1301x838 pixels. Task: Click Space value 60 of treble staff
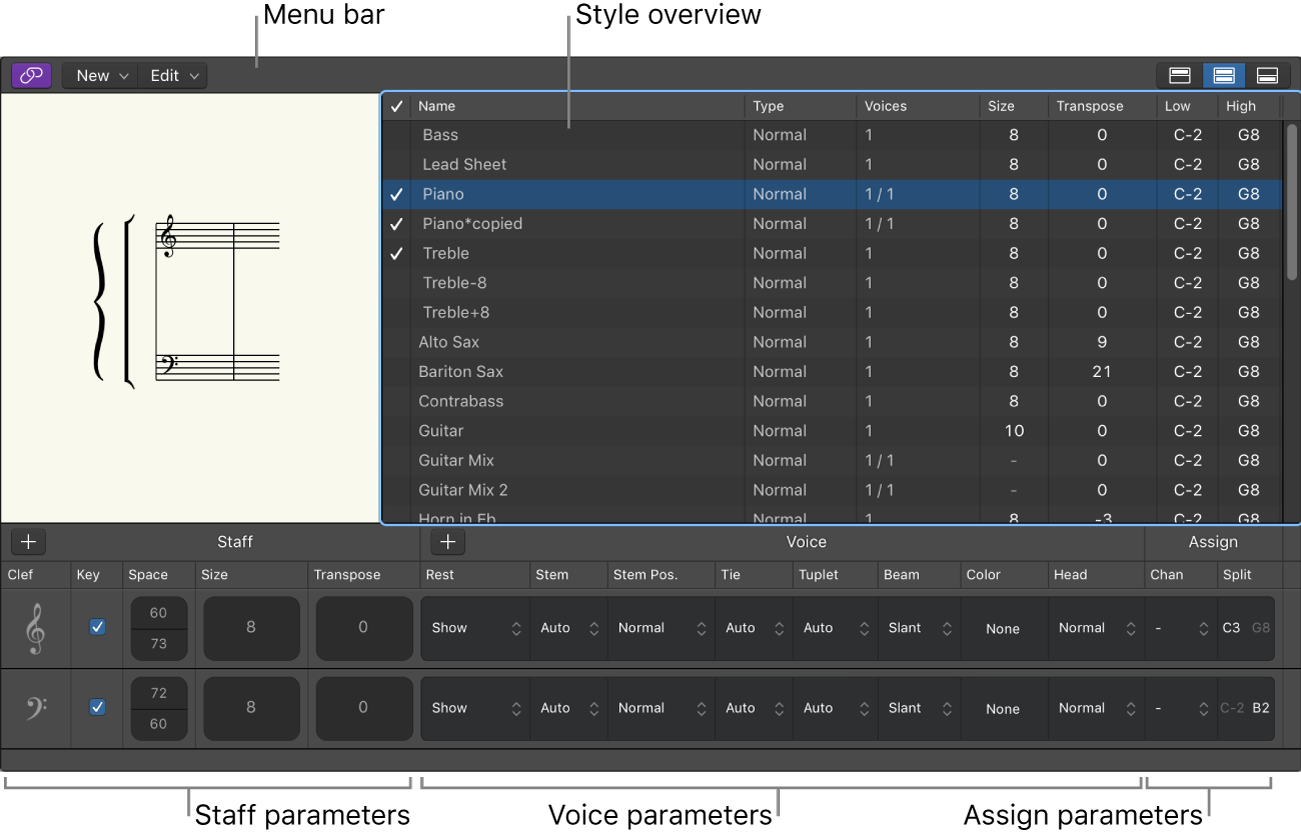(158, 613)
